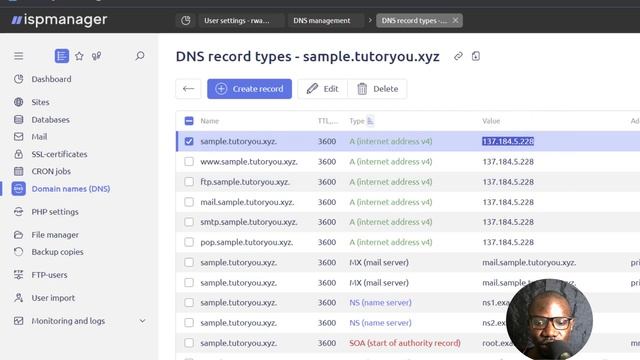This screenshot has height=360, width=640.
Task: Click the ispmanager logo
Action: [x=60, y=19]
